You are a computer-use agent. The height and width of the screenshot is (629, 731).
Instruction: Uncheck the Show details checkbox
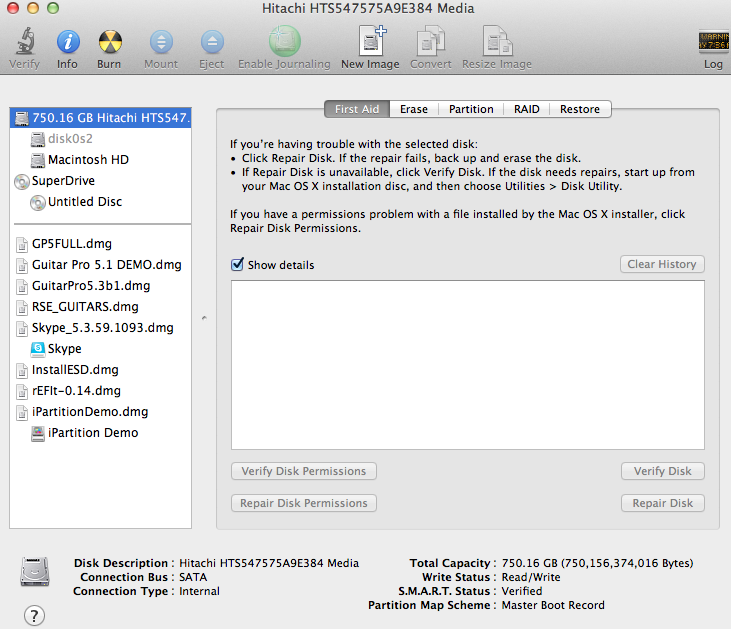tap(237, 264)
